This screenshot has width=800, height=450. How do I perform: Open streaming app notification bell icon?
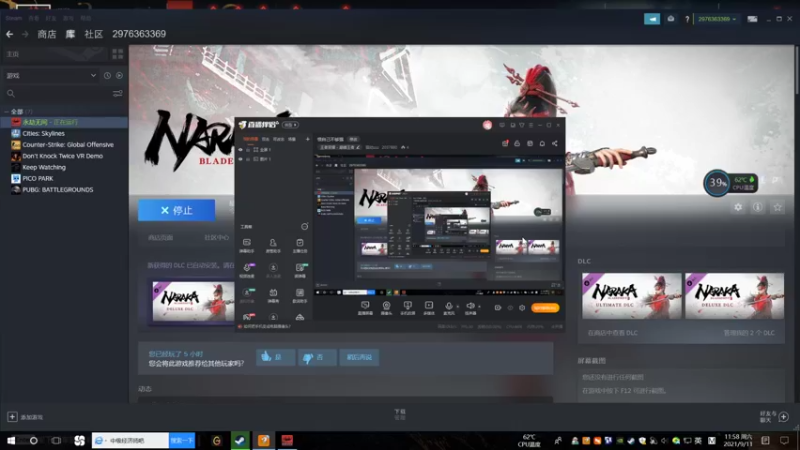542,143
